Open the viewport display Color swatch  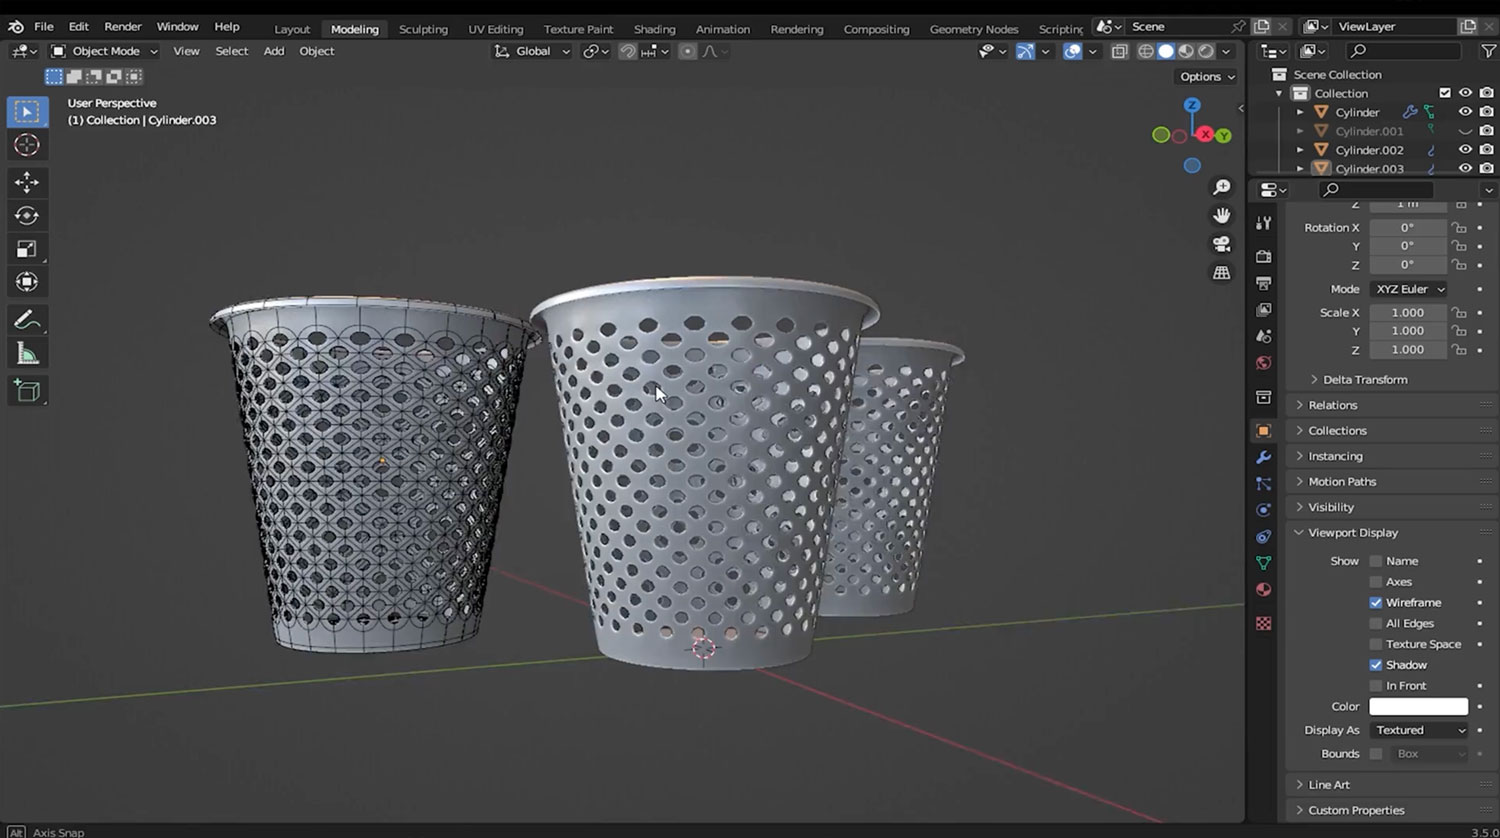click(x=1418, y=706)
